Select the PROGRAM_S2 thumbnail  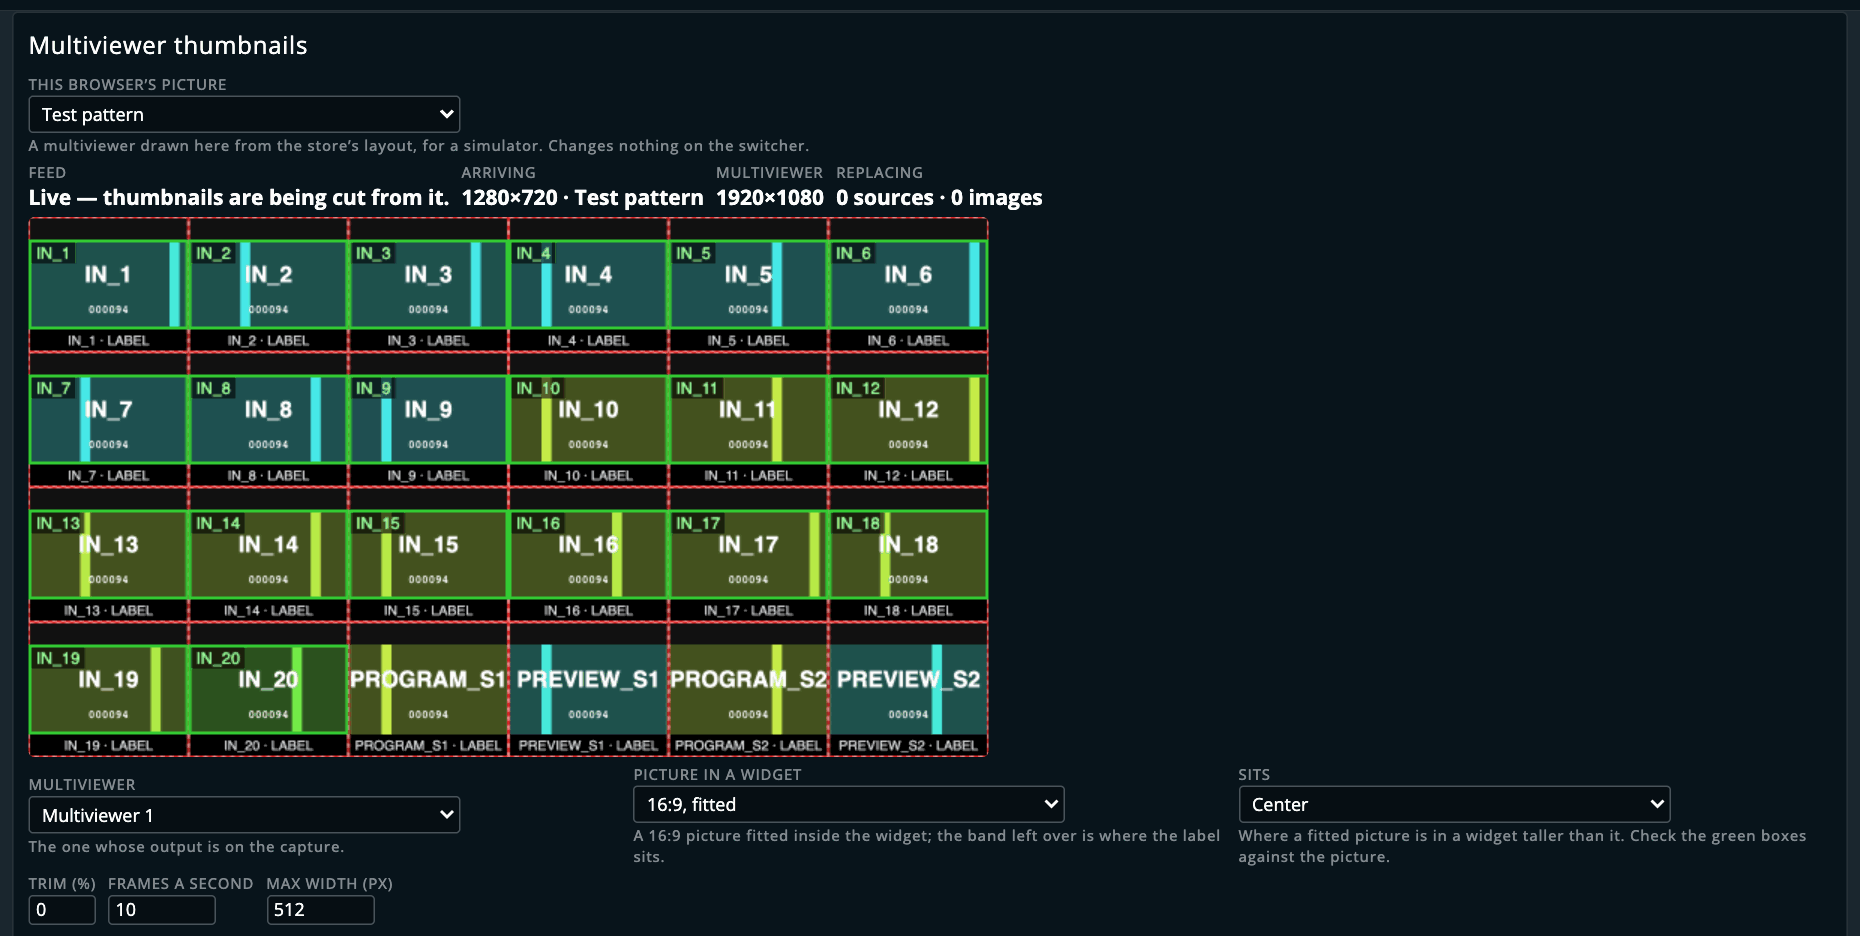(x=748, y=689)
